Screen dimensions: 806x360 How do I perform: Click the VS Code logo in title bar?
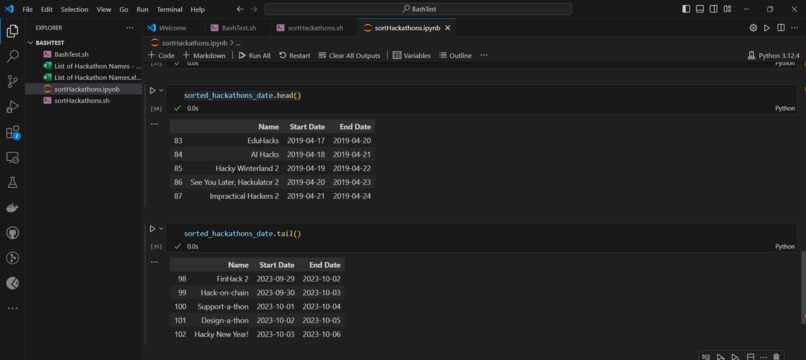9,9
